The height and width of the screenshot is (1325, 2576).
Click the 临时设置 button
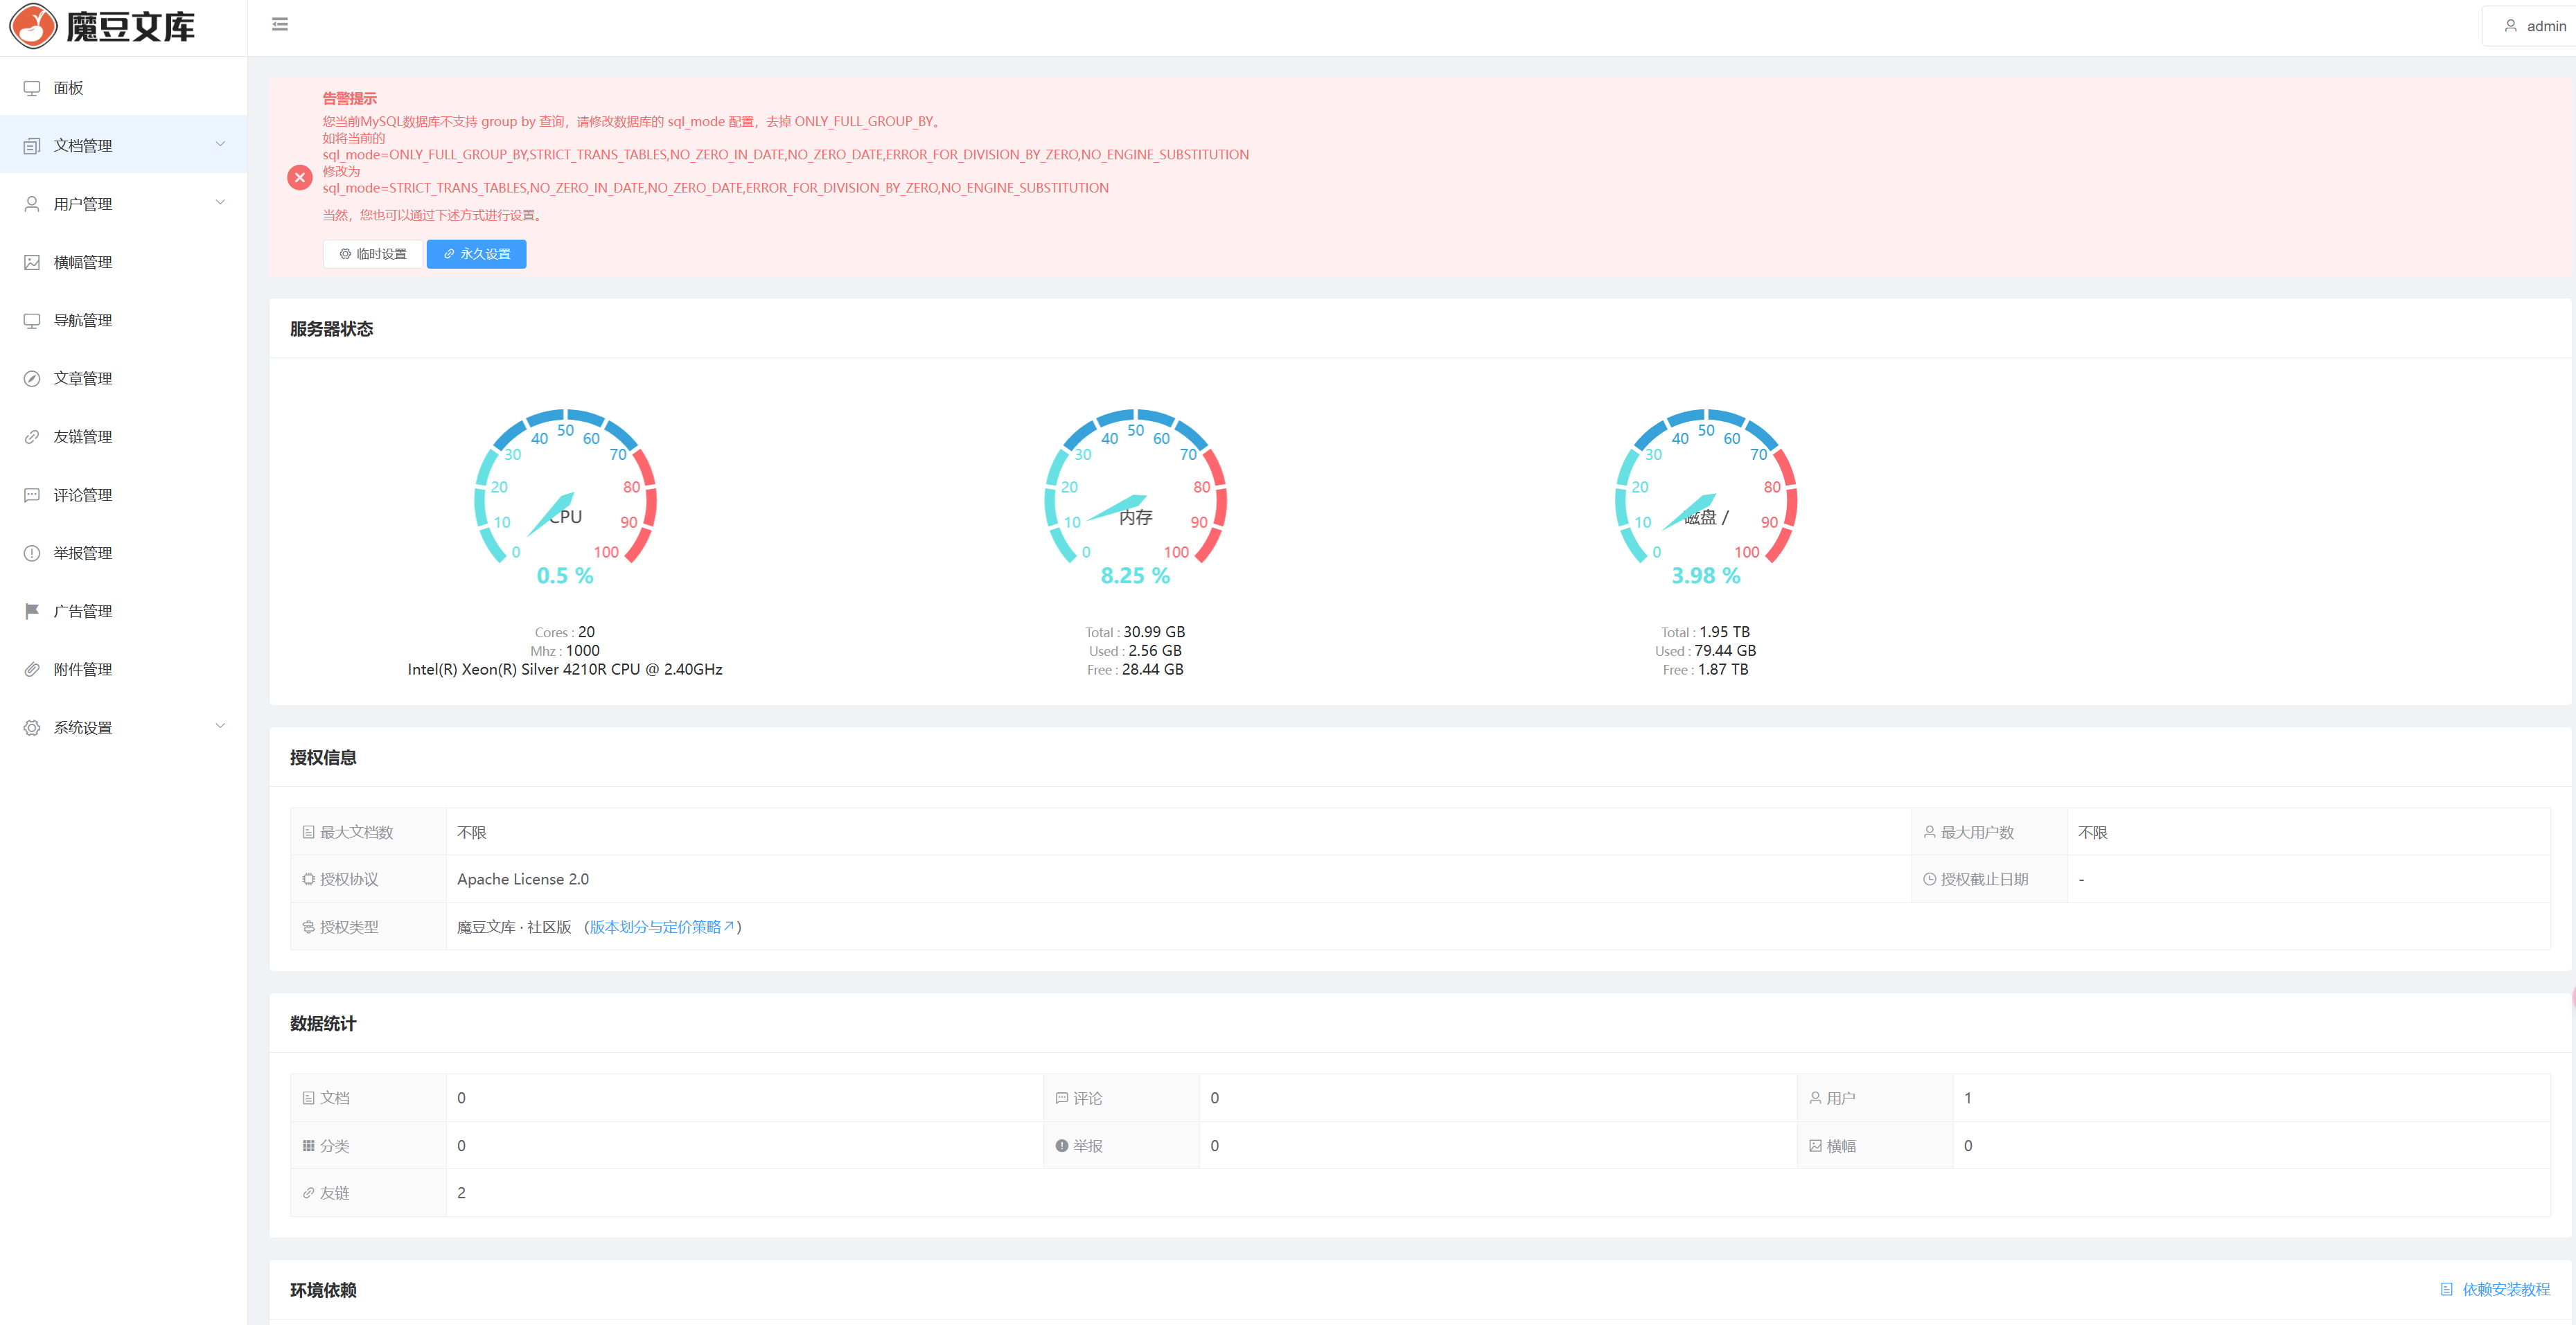(x=373, y=254)
